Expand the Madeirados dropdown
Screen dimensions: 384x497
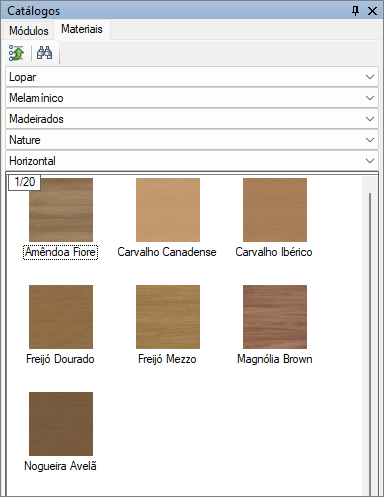(192, 119)
